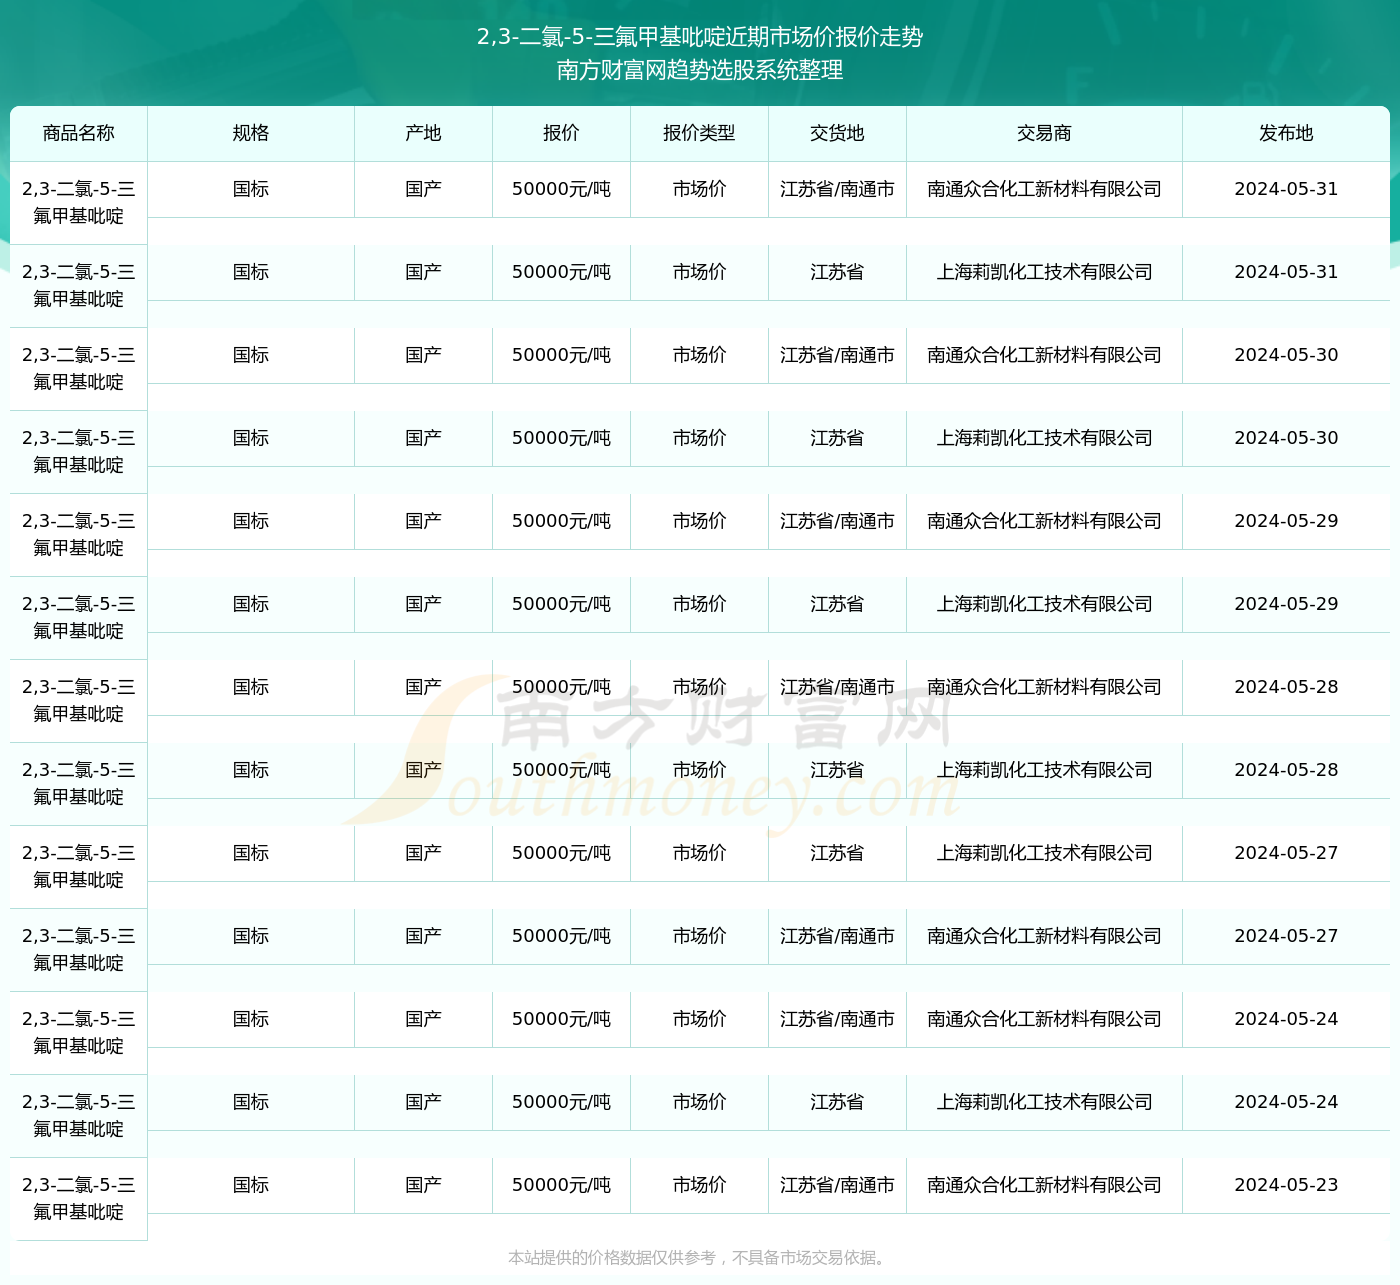1400x1285 pixels.
Task: Click 江苏省 in the 上海莉凯 2024-05-31 row
Action: click(837, 272)
